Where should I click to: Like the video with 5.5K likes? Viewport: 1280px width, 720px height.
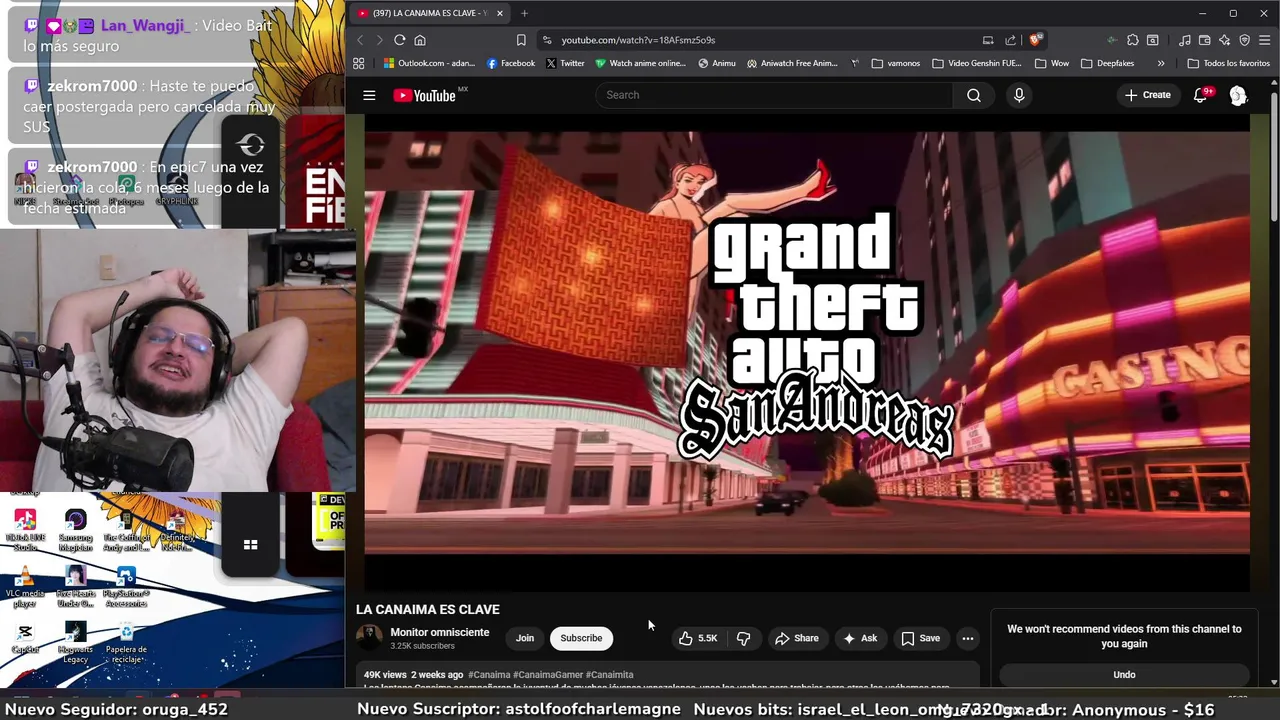(698, 638)
